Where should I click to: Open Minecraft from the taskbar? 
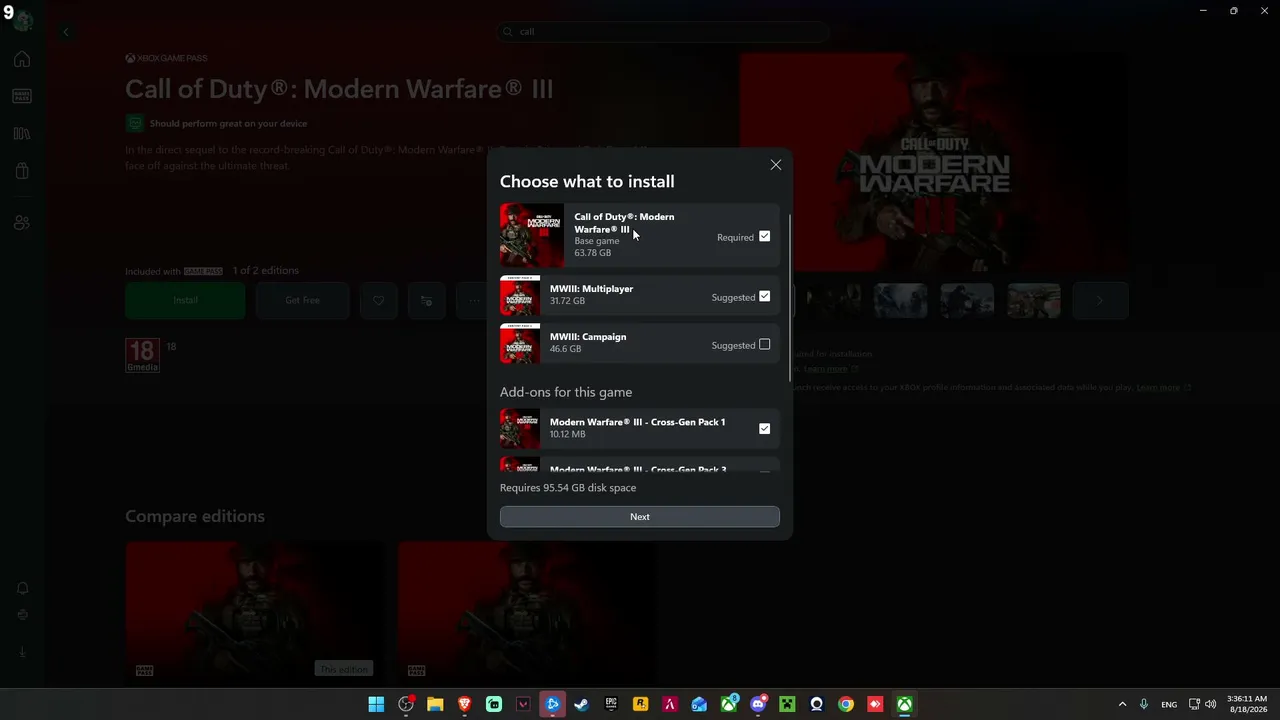pyautogui.click(x=787, y=704)
